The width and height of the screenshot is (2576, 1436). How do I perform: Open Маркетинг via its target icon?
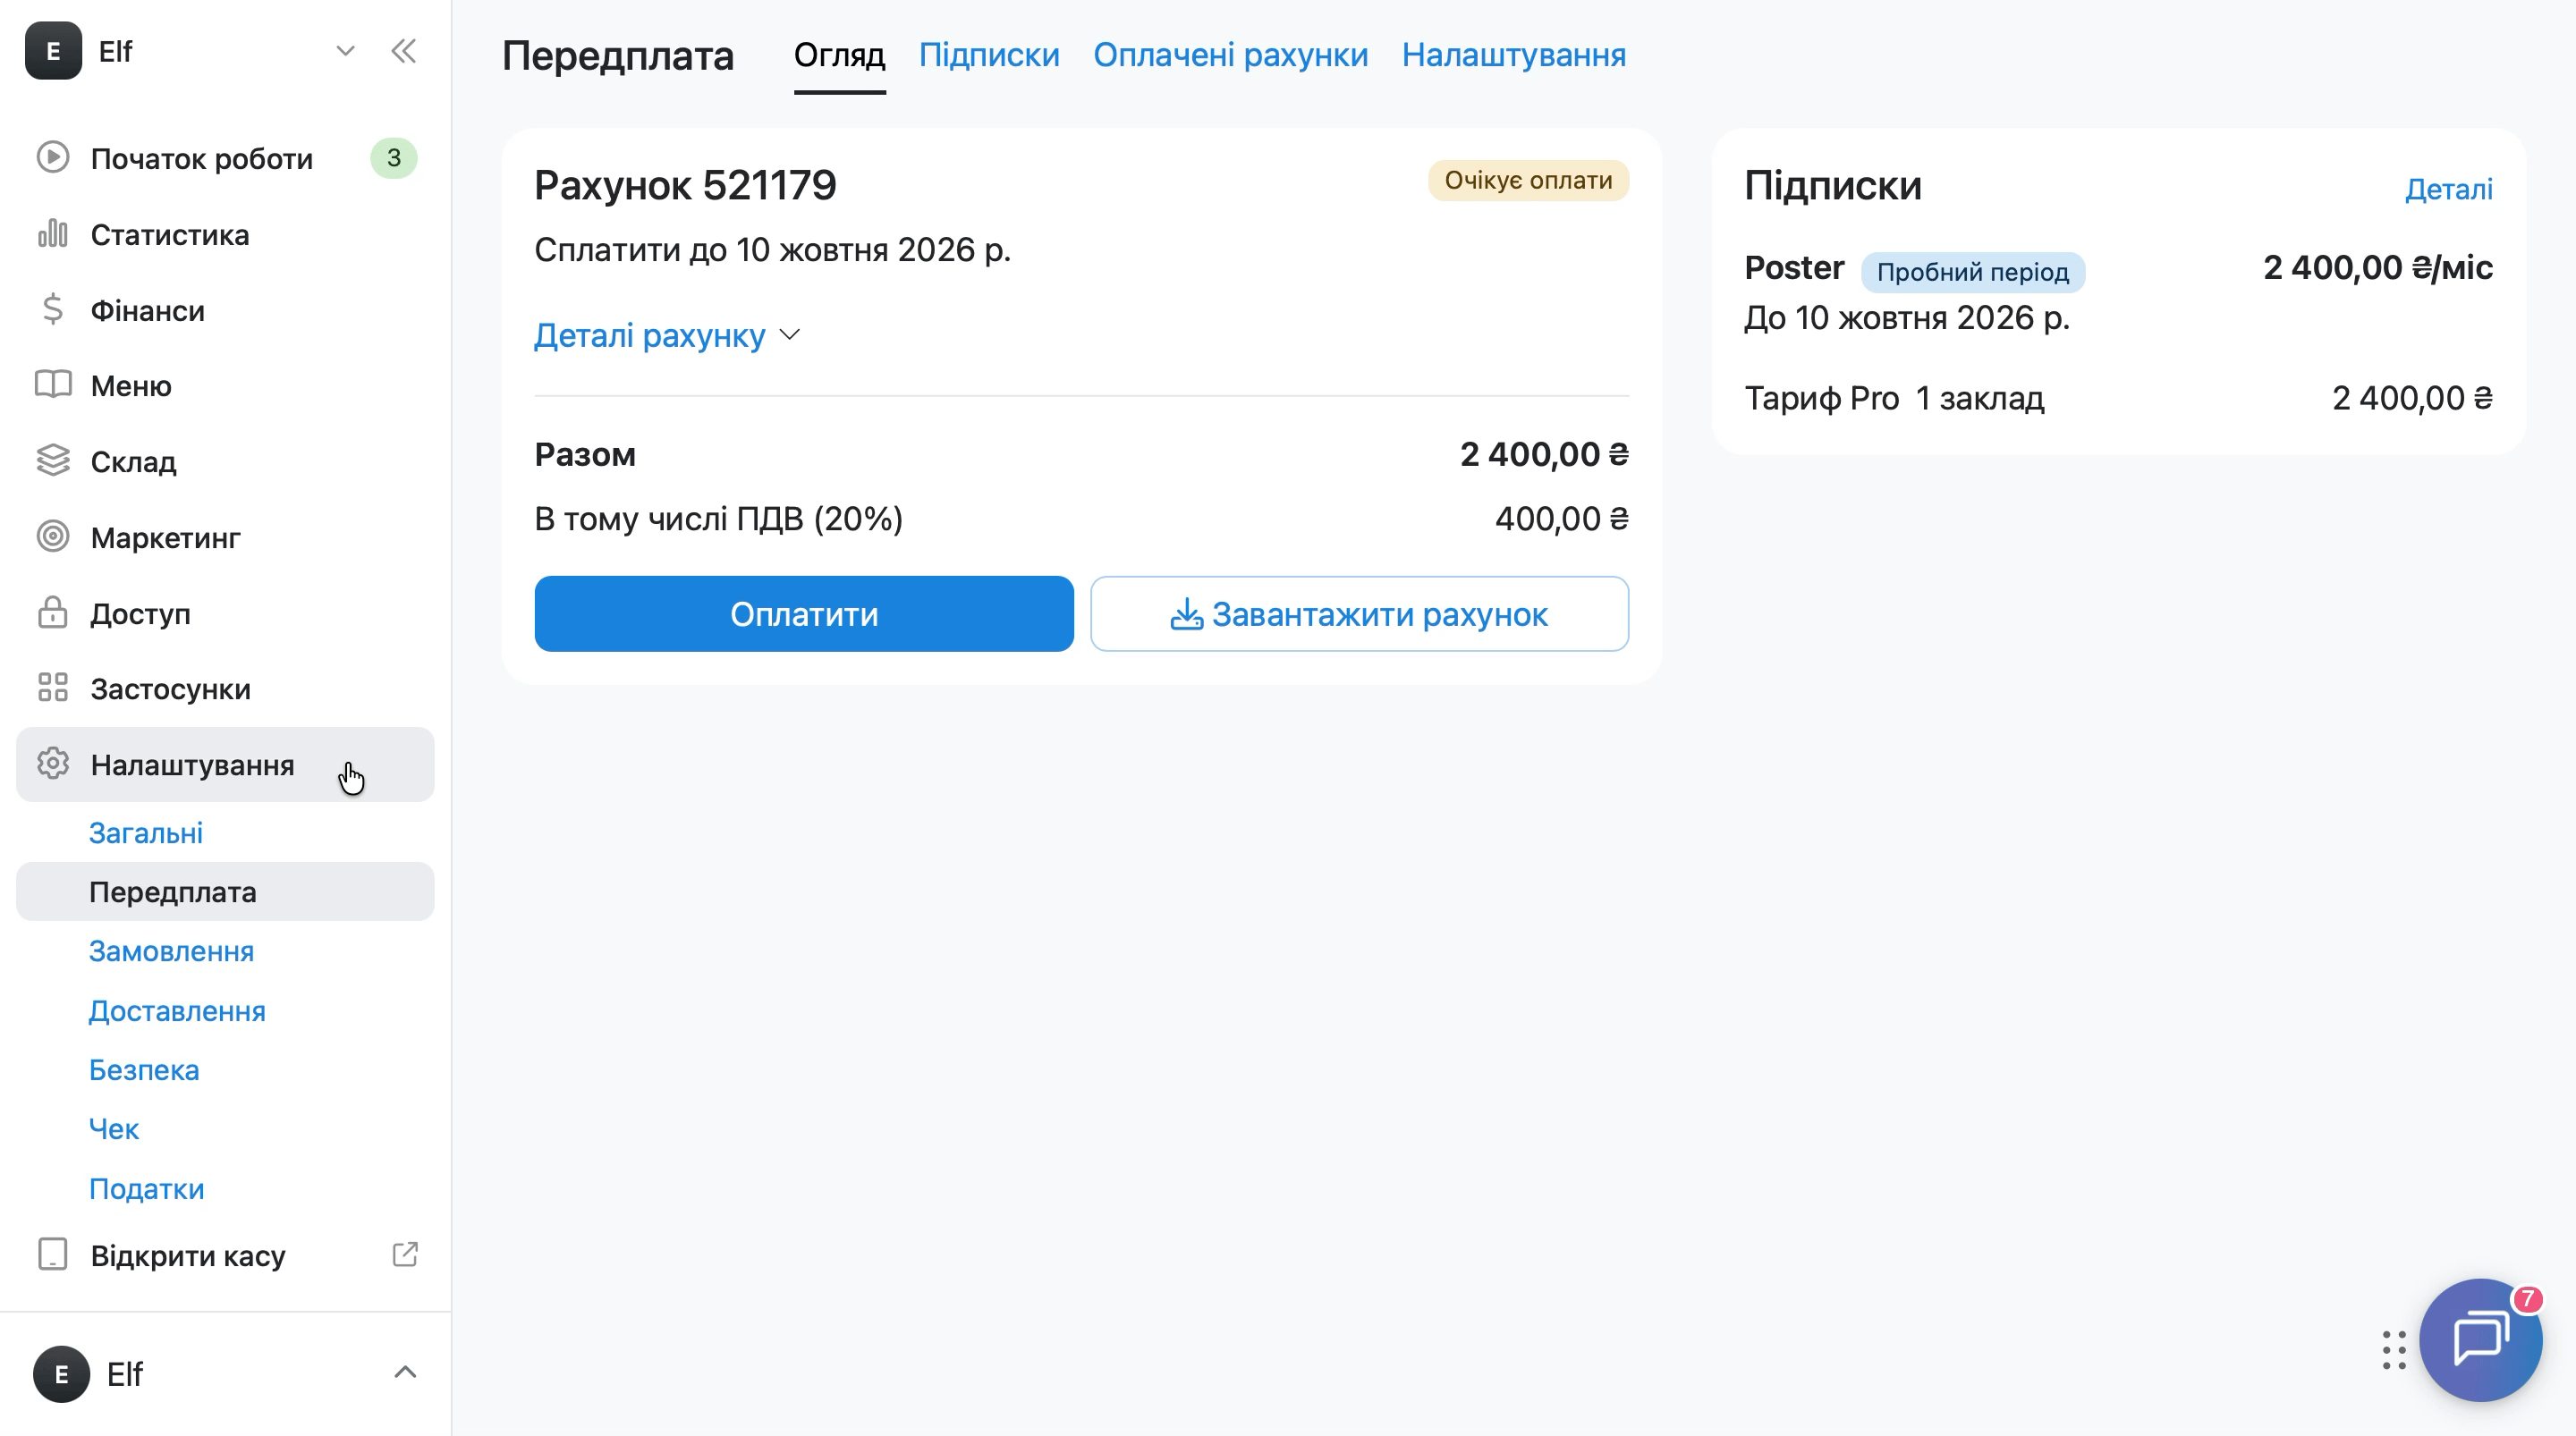tap(53, 537)
